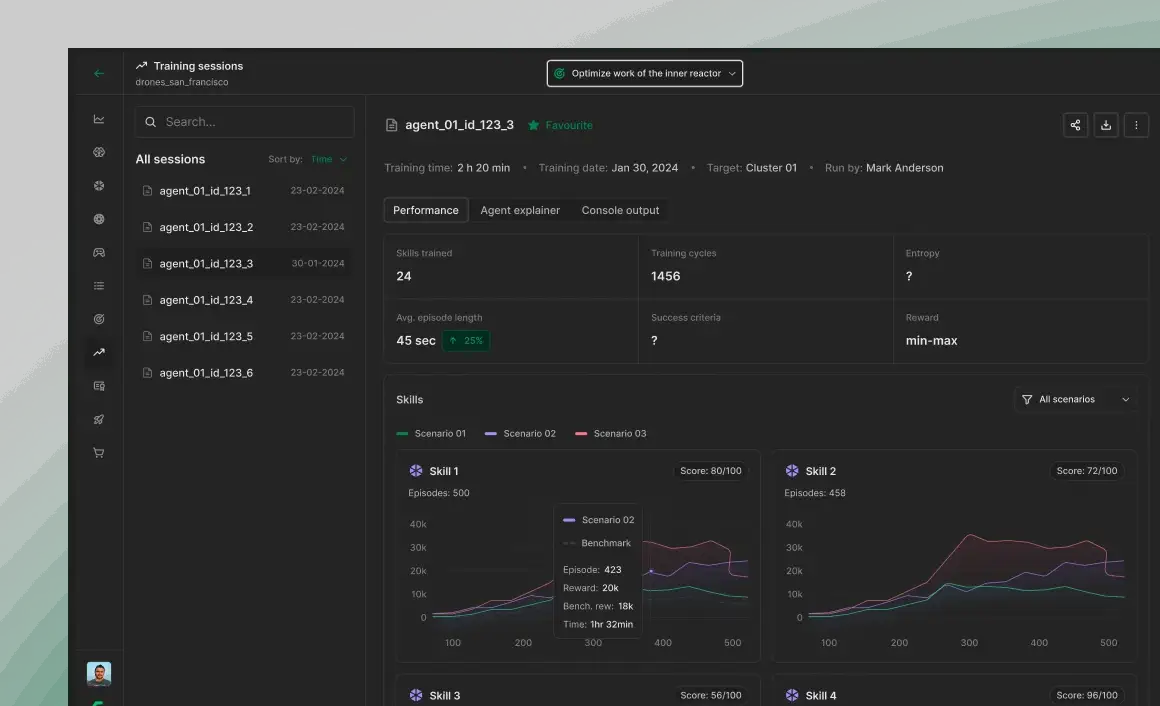This screenshot has width=1160, height=706.
Task: Open the three-dot more options menu
Action: tap(1136, 125)
